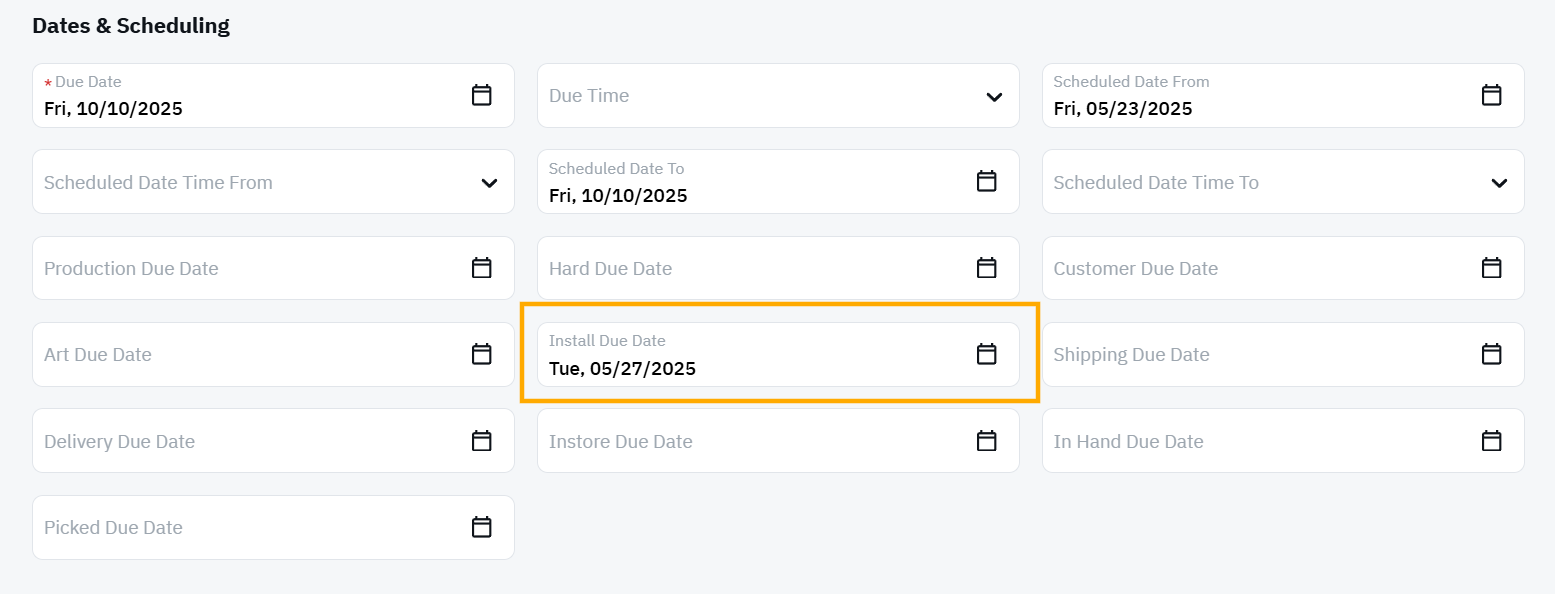This screenshot has height=594, width=1555.
Task: Open Production Due Date calendar icon
Action: pos(482,268)
